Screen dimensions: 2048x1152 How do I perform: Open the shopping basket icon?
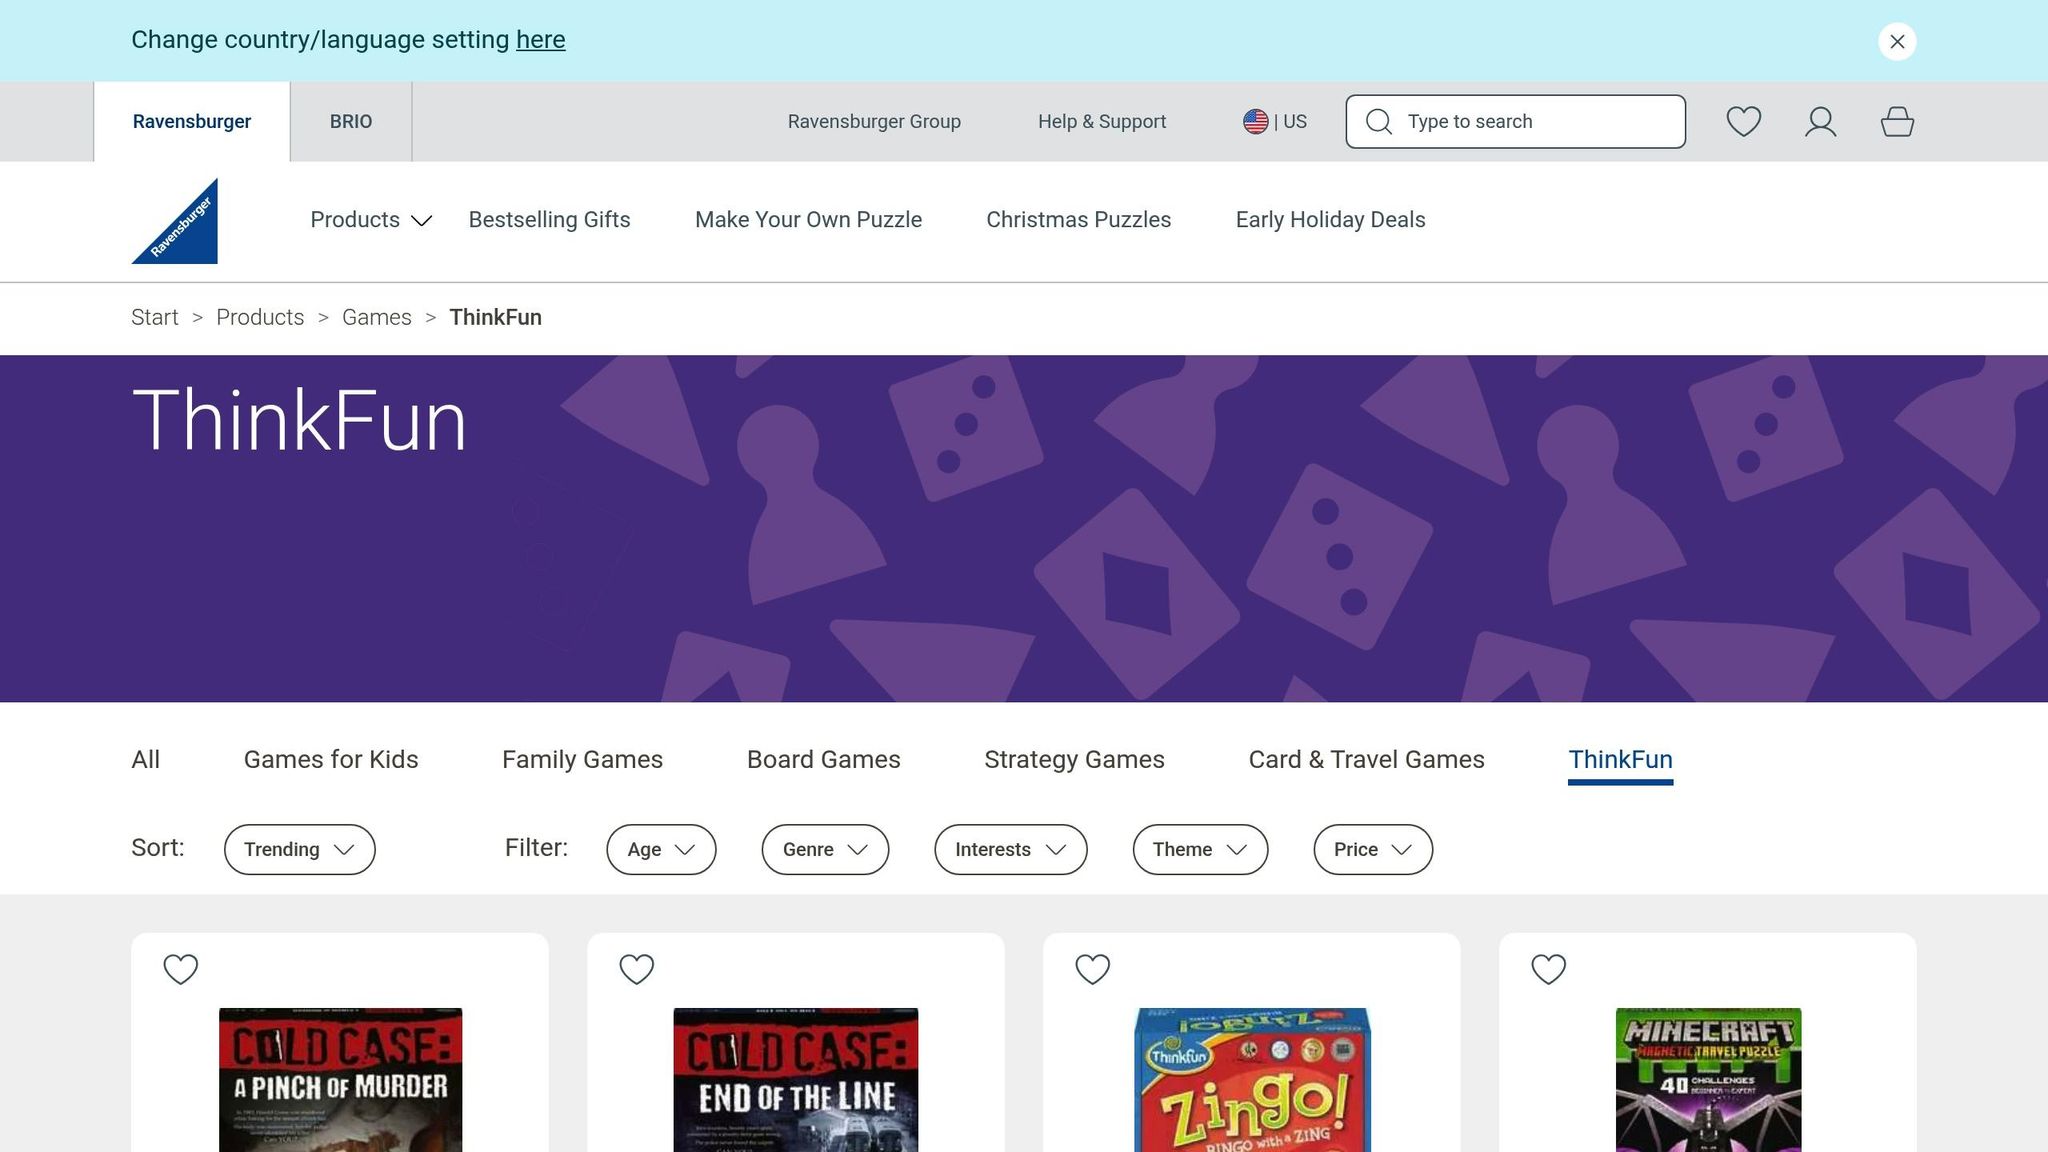tap(1897, 122)
